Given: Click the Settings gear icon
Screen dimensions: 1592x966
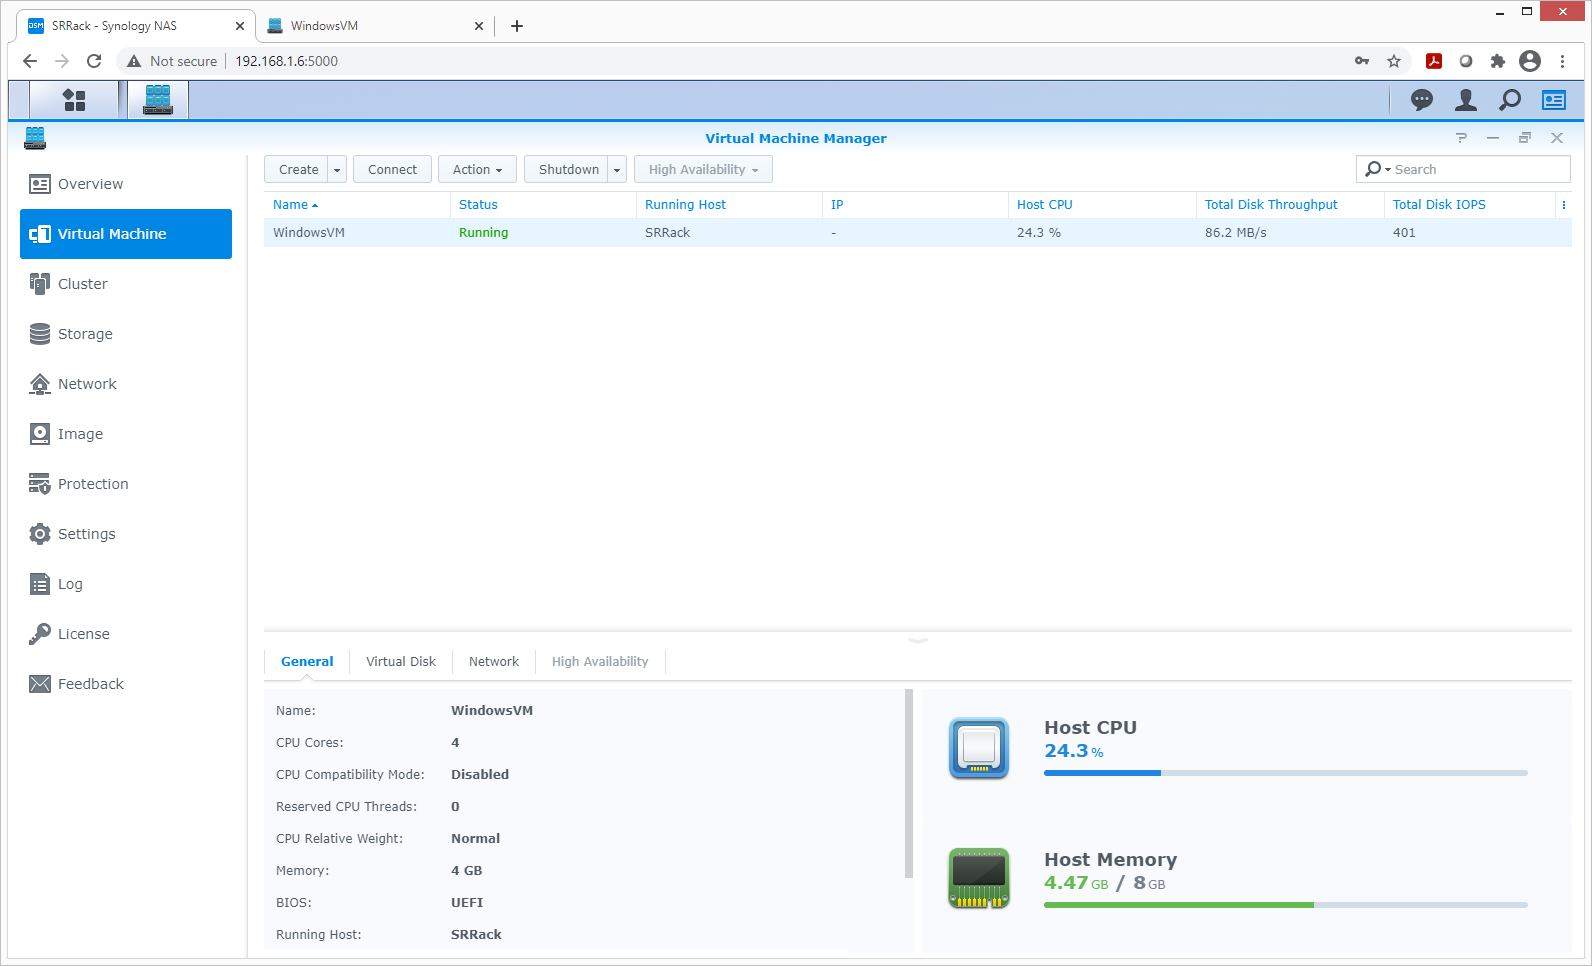Looking at the screenshot, I should (40, 534).
